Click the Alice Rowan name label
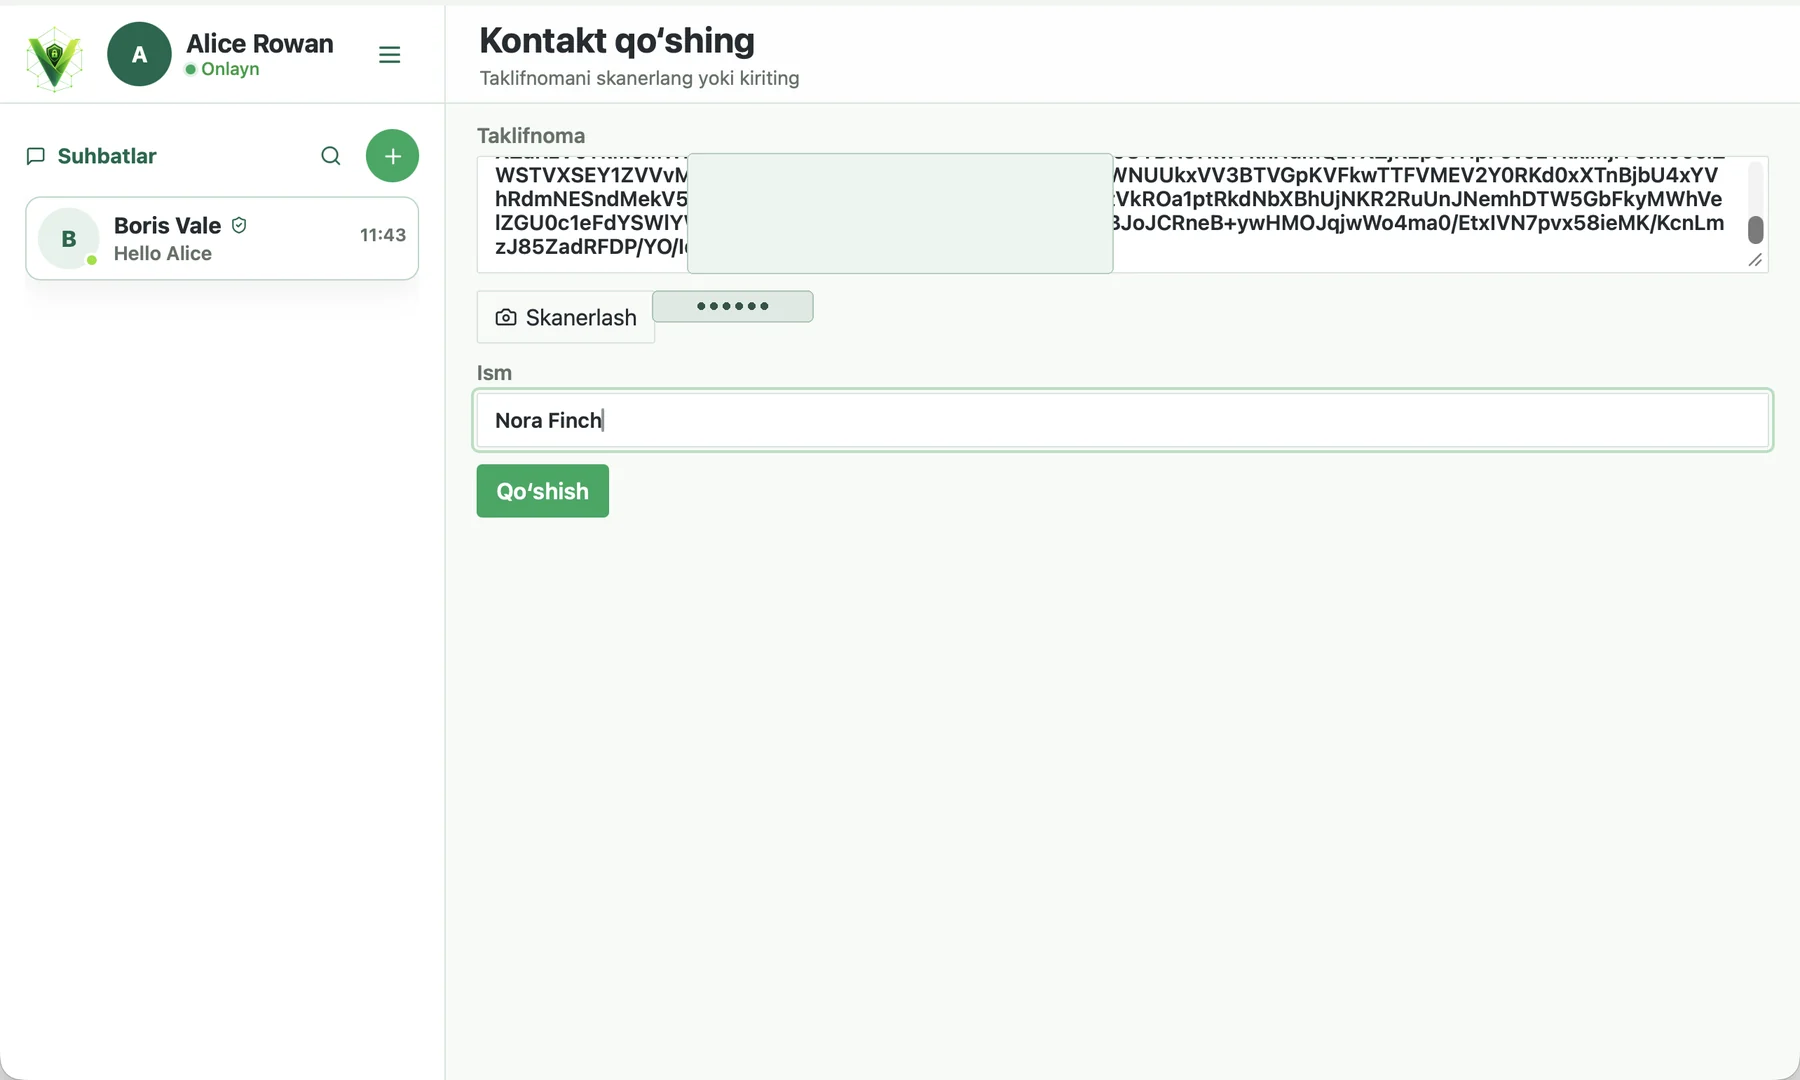The width and height of the screenshot is (1800, 1080). coord(260,43)
